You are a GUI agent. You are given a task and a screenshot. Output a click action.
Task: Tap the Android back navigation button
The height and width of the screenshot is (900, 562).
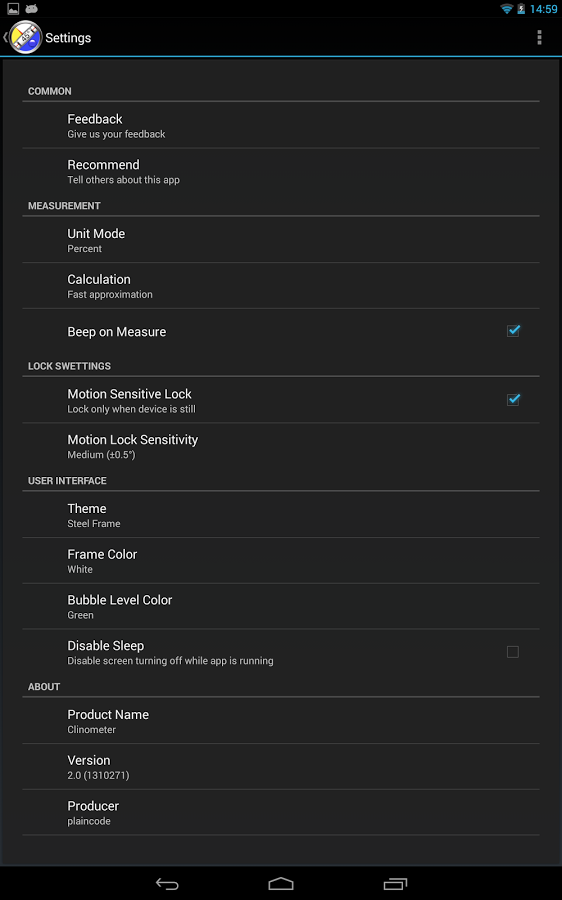pyautogui.click(x=167, y=884)
